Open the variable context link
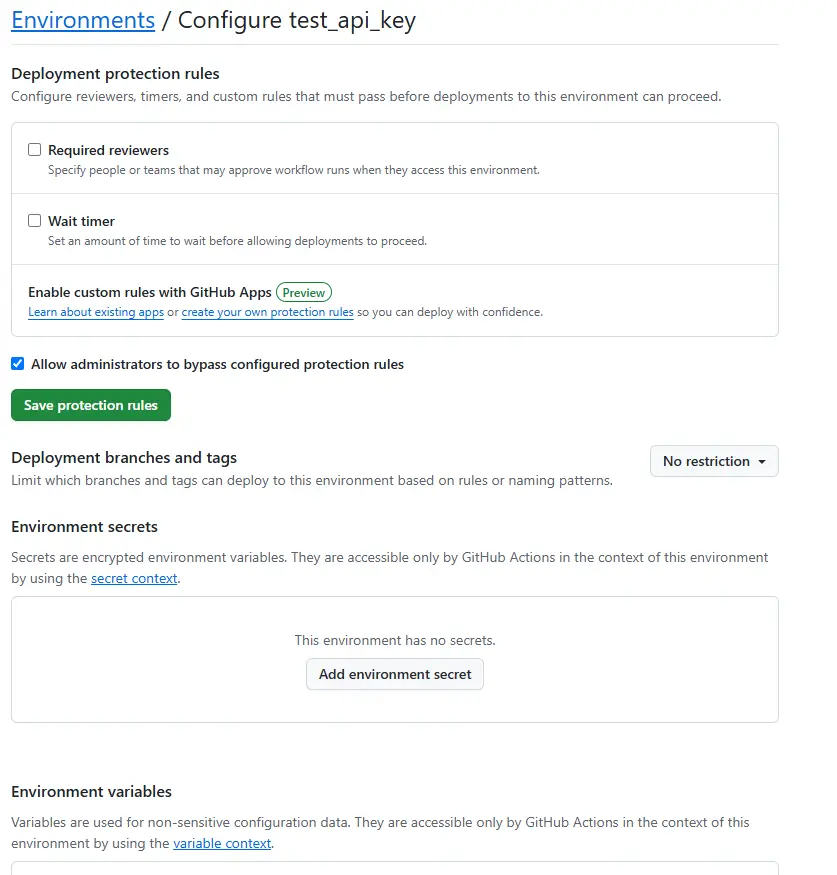837x875 pixels. click(x=222, y=843)
